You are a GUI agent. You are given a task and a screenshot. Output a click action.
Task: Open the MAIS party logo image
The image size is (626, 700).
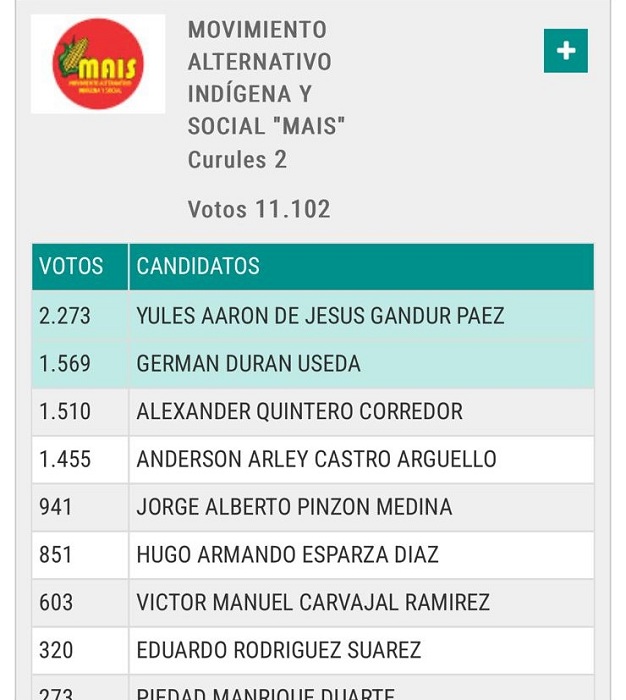(98, 64)
